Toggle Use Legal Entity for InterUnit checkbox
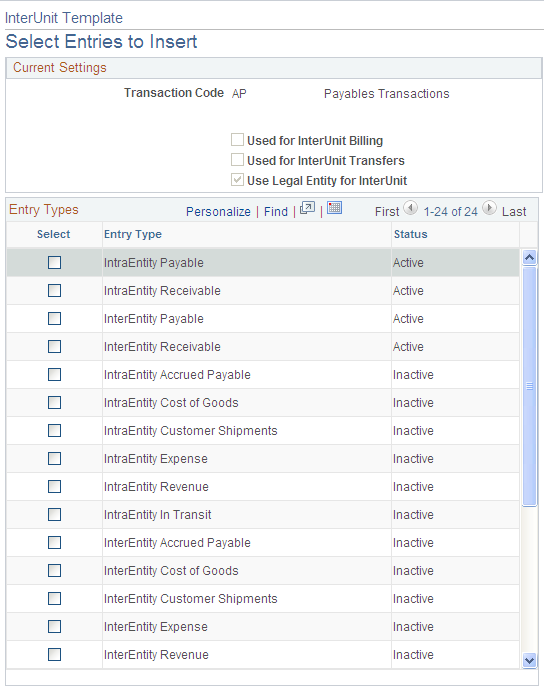Viewport: 544px width, 687px height. tap(237, 180)
